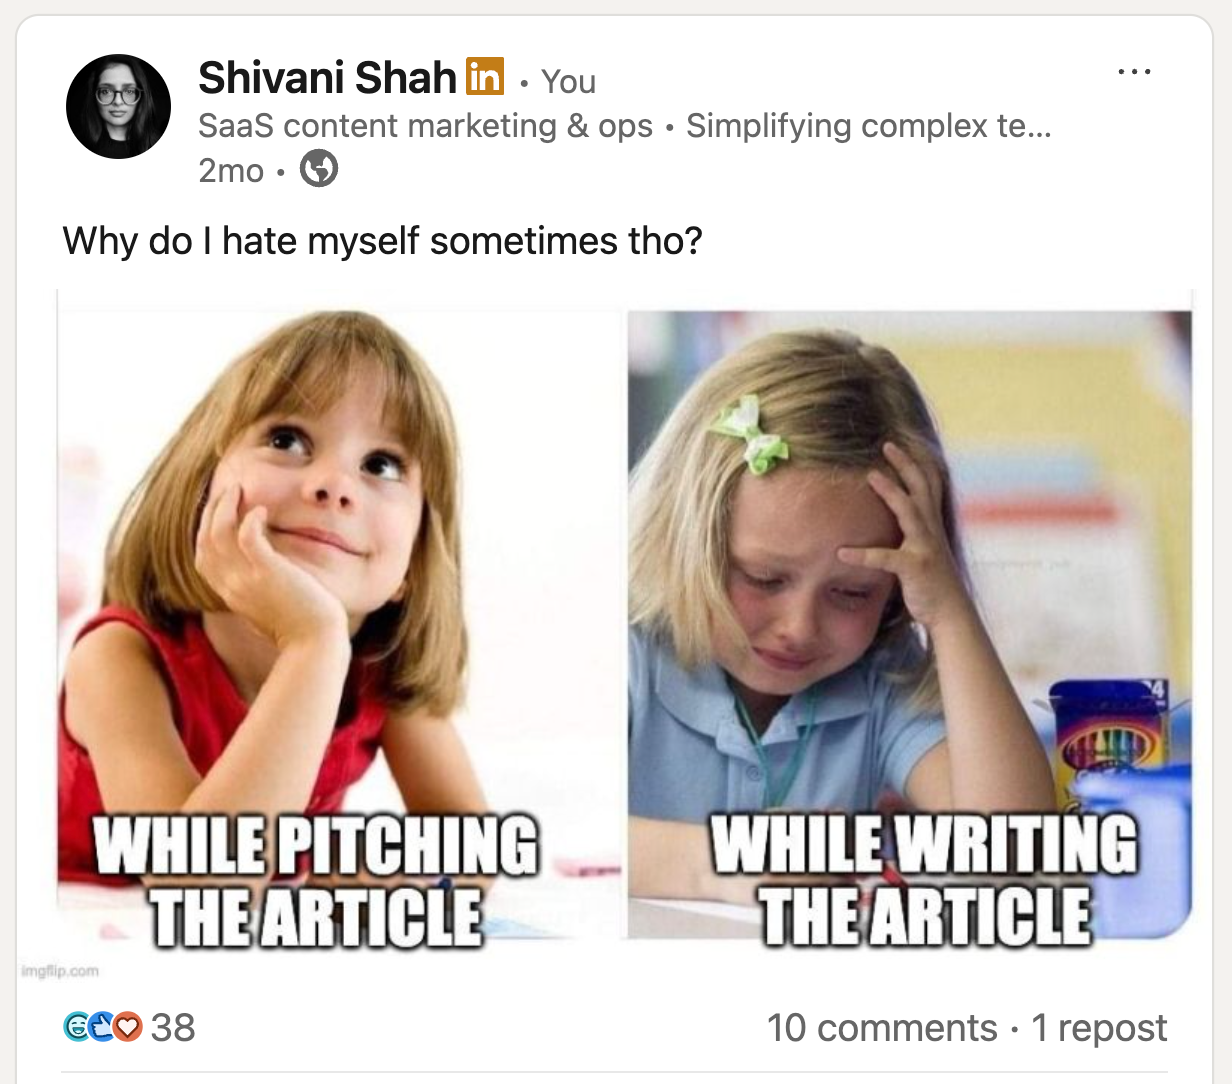Open Shivani Shah's profile photo
The image size is (1232, 1084).
pos(118,106)
